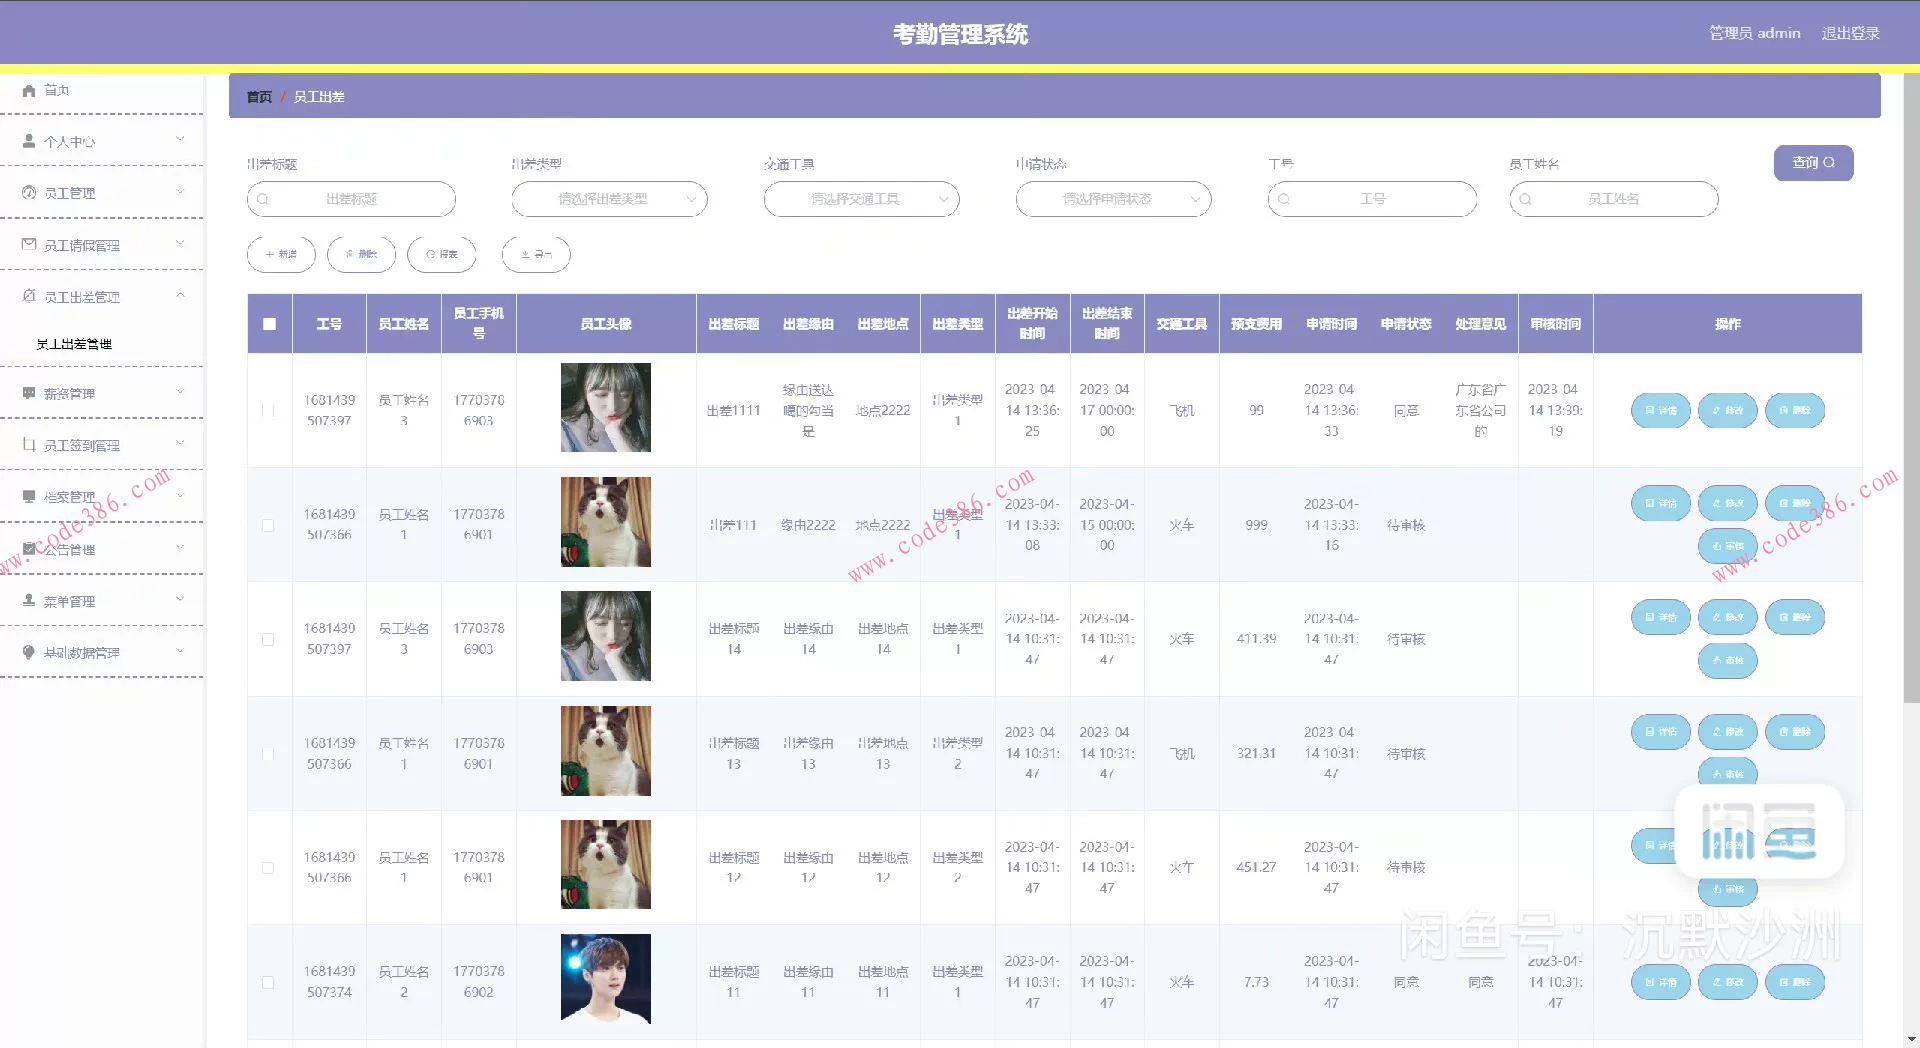Click the 查询 search button
Viewport: 1920px width, 1048px height.
[1813, 163]
